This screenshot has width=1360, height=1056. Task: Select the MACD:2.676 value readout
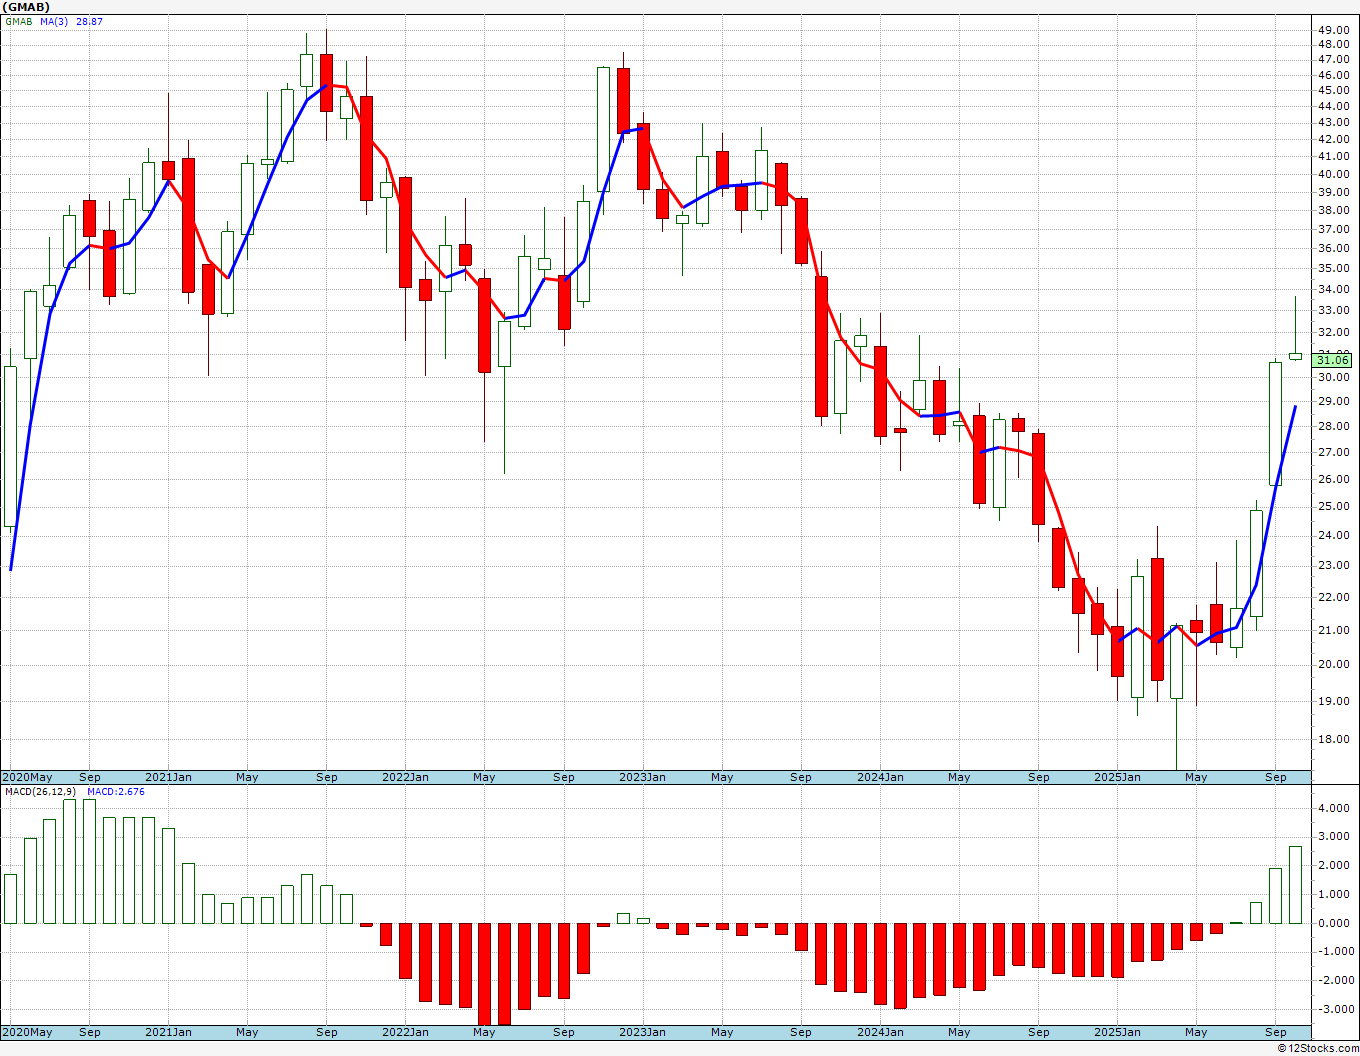[116, 792]
